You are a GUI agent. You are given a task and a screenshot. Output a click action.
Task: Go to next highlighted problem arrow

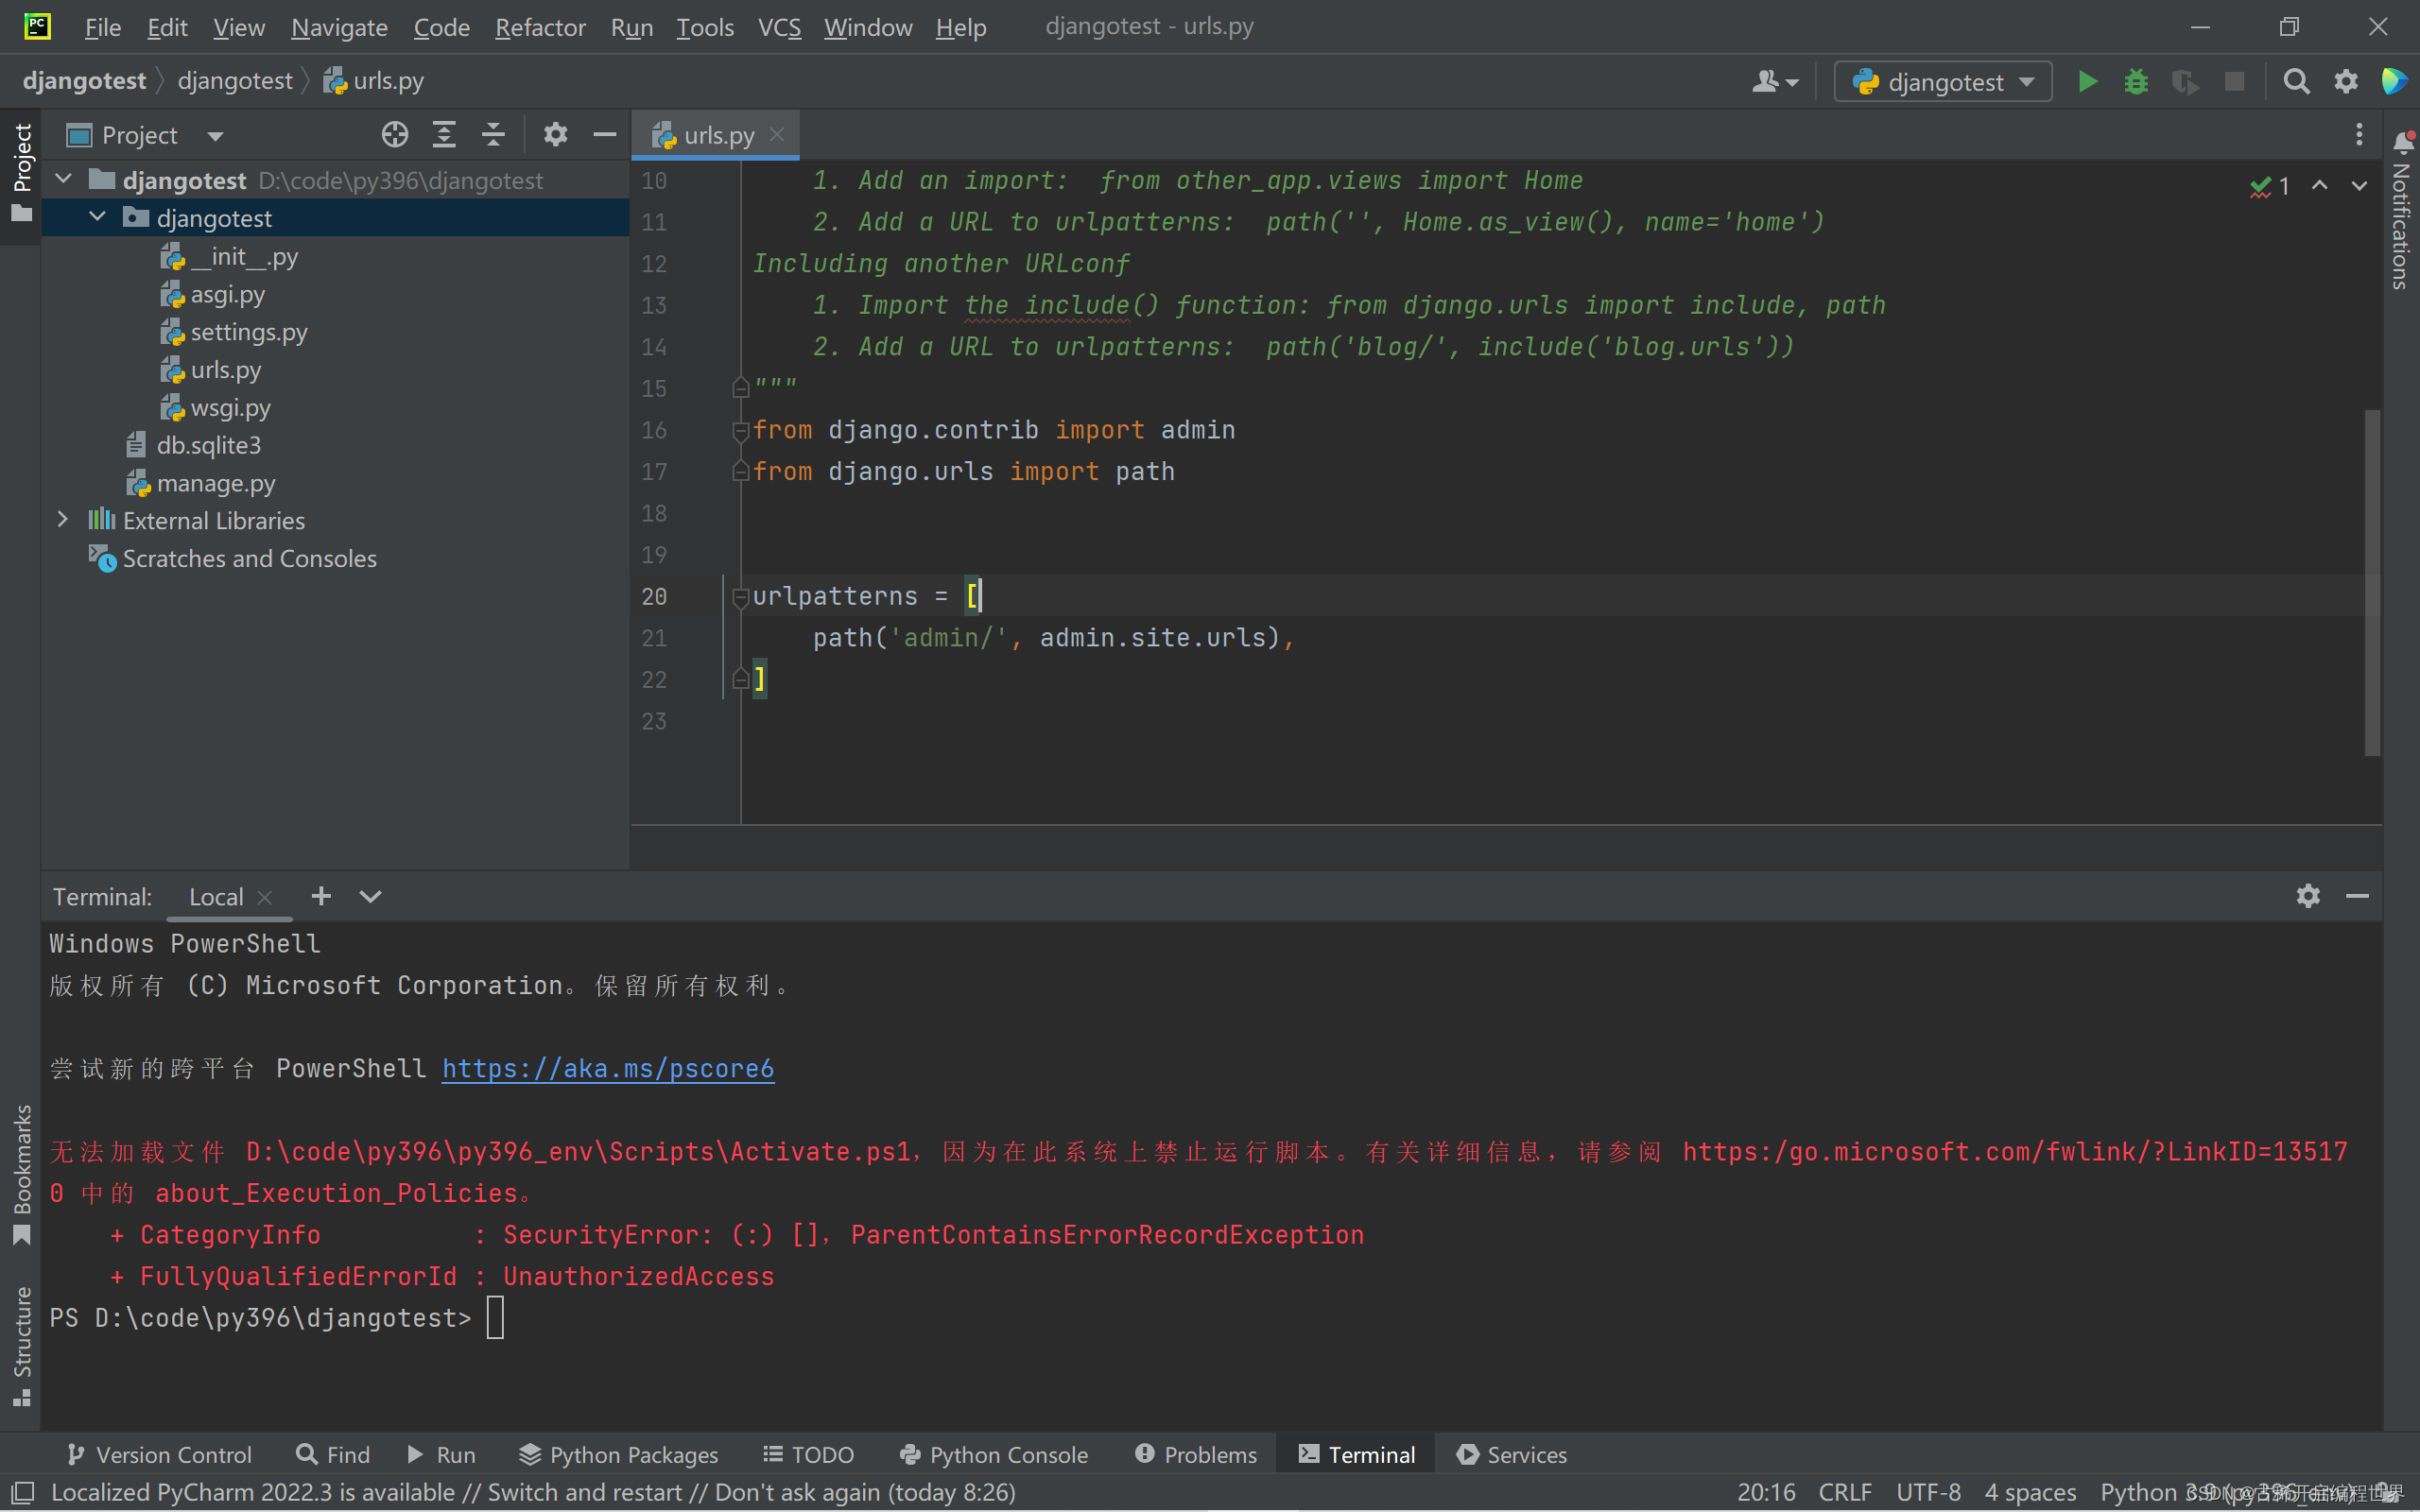tap(2359, 186)
